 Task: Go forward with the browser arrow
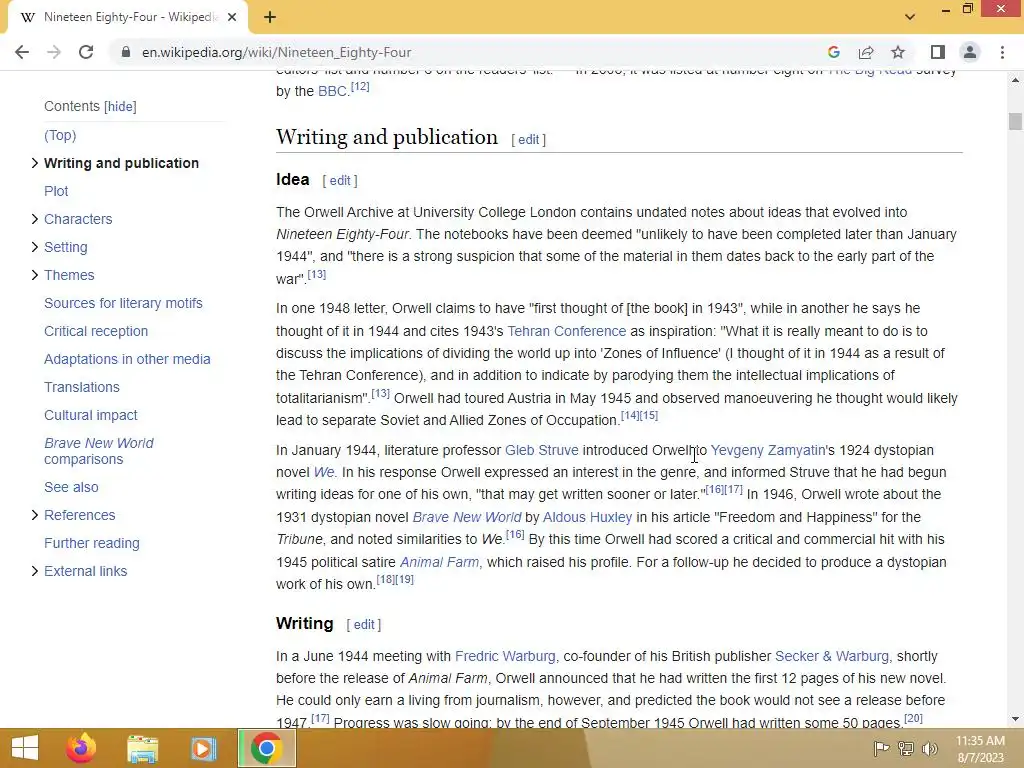click(54, 52)
